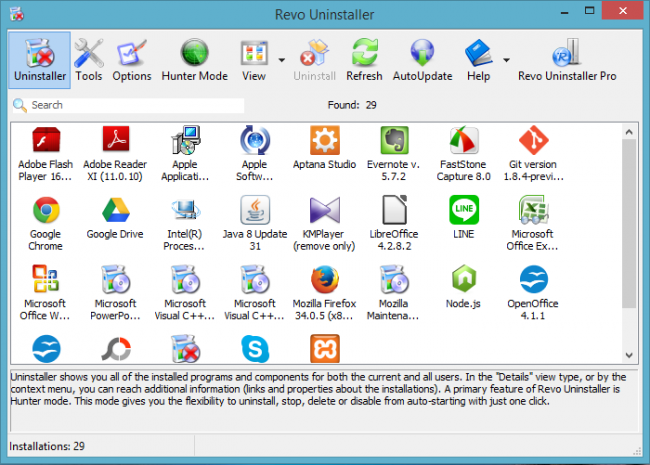Click the scroll up arrow

[629, 132]
